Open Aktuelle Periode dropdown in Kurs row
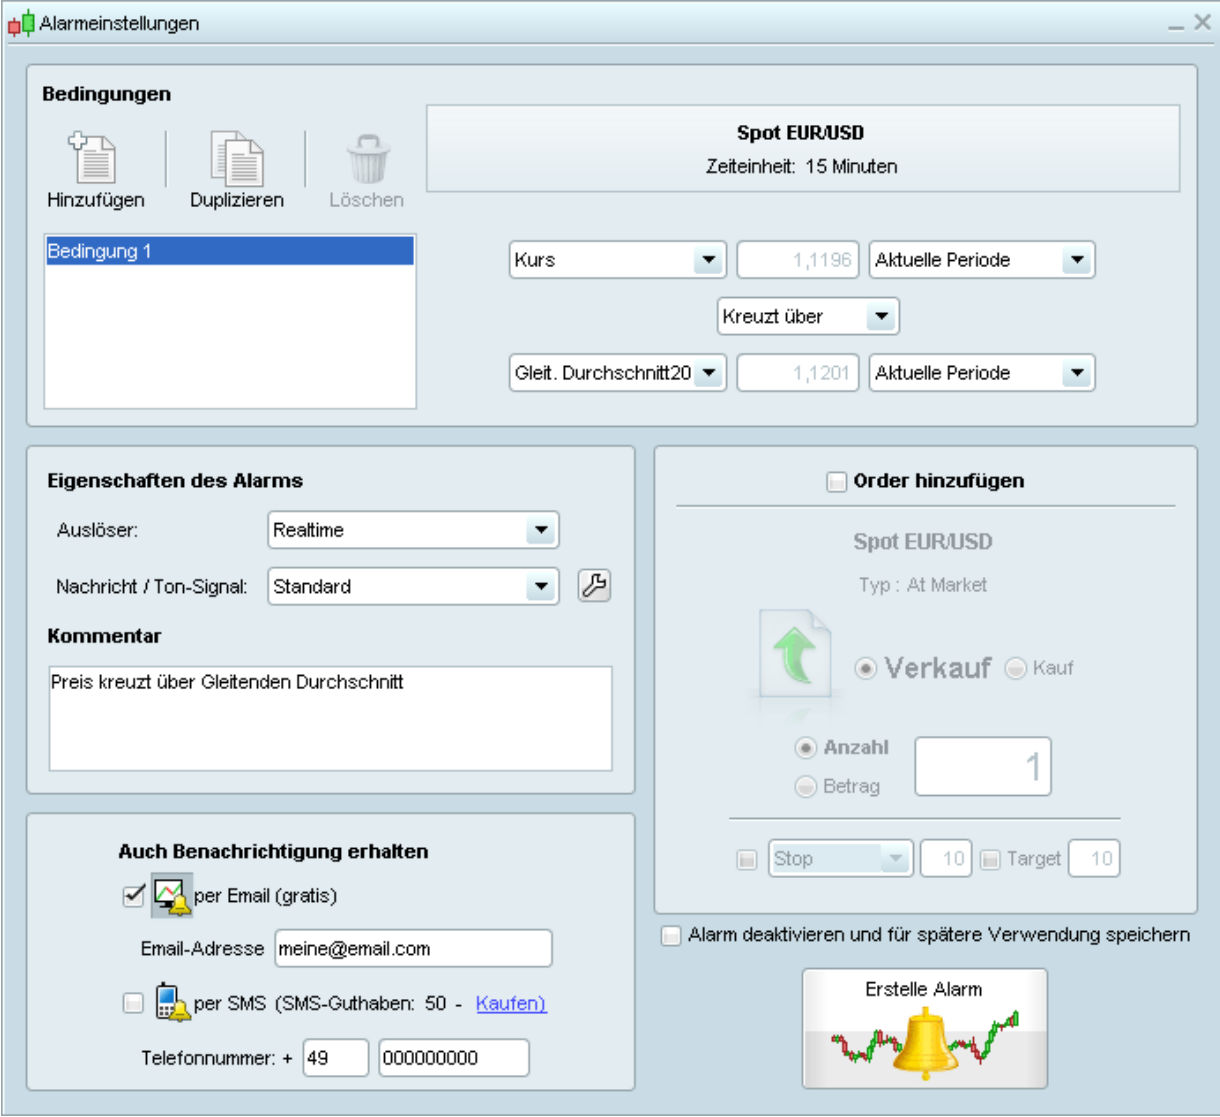This screenshot has width=1220, height=1117. [982, 260]
